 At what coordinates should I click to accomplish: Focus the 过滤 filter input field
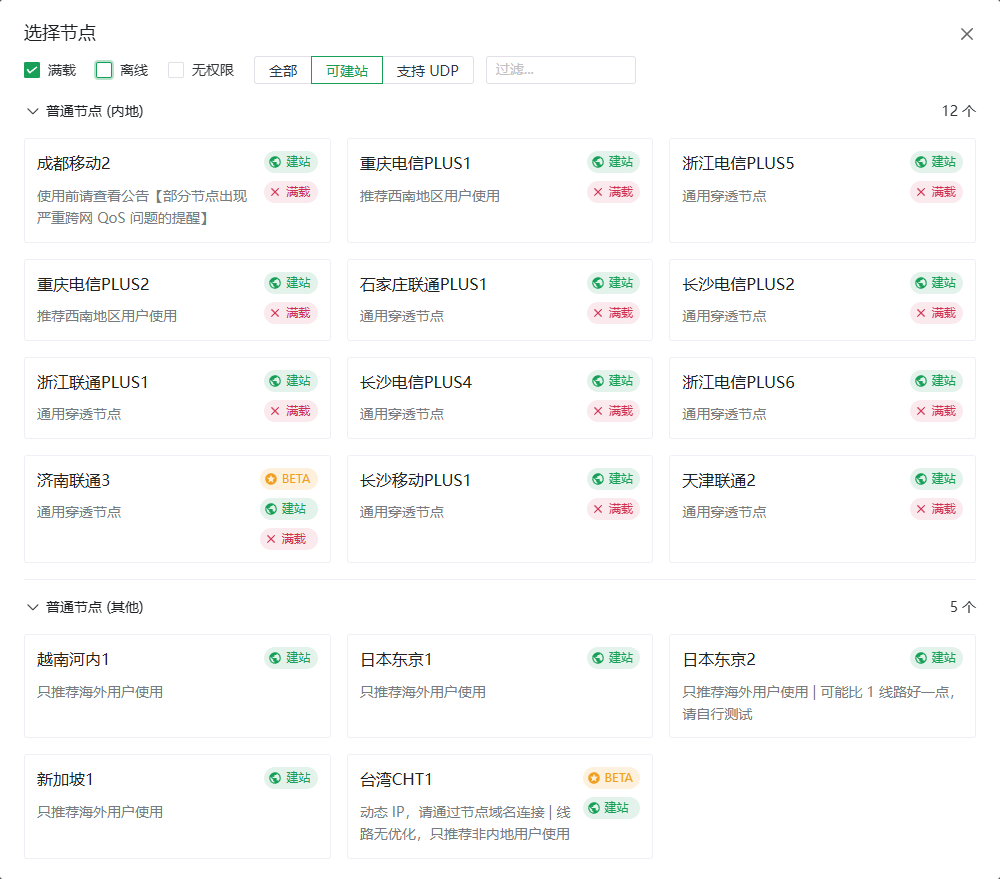click(x=560, y=70)
